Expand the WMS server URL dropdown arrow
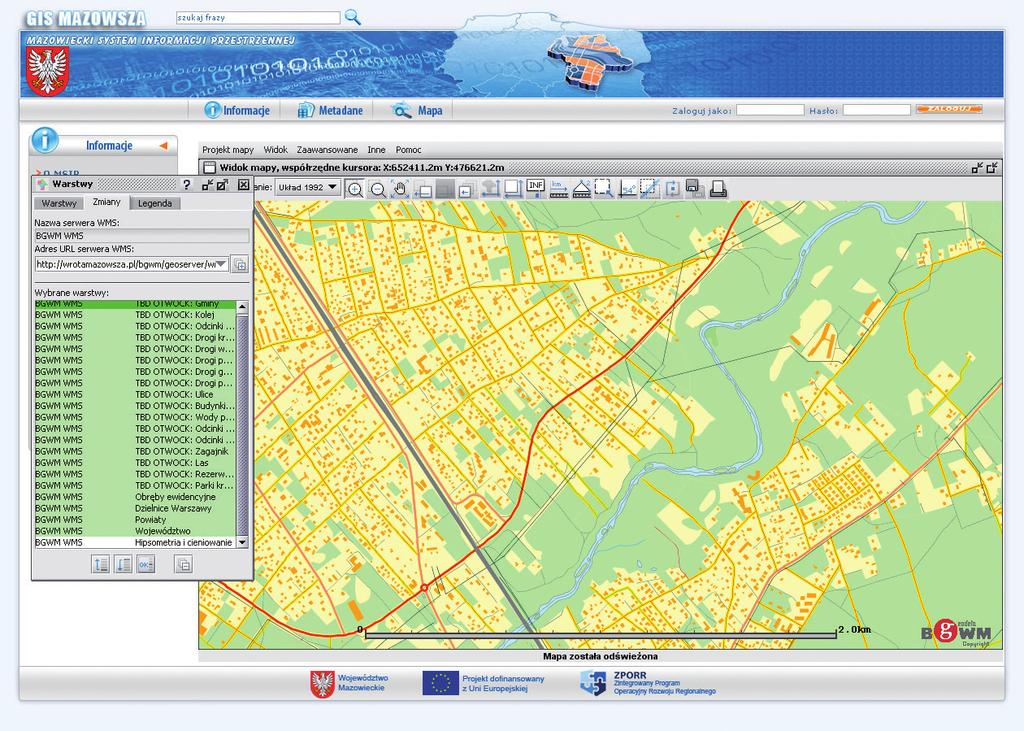This screenshot has width=1024, height=731. (x=222, y=265)
